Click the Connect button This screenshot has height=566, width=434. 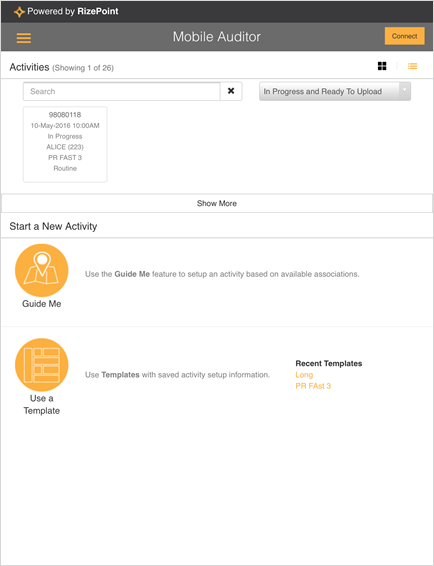[404, 36]
